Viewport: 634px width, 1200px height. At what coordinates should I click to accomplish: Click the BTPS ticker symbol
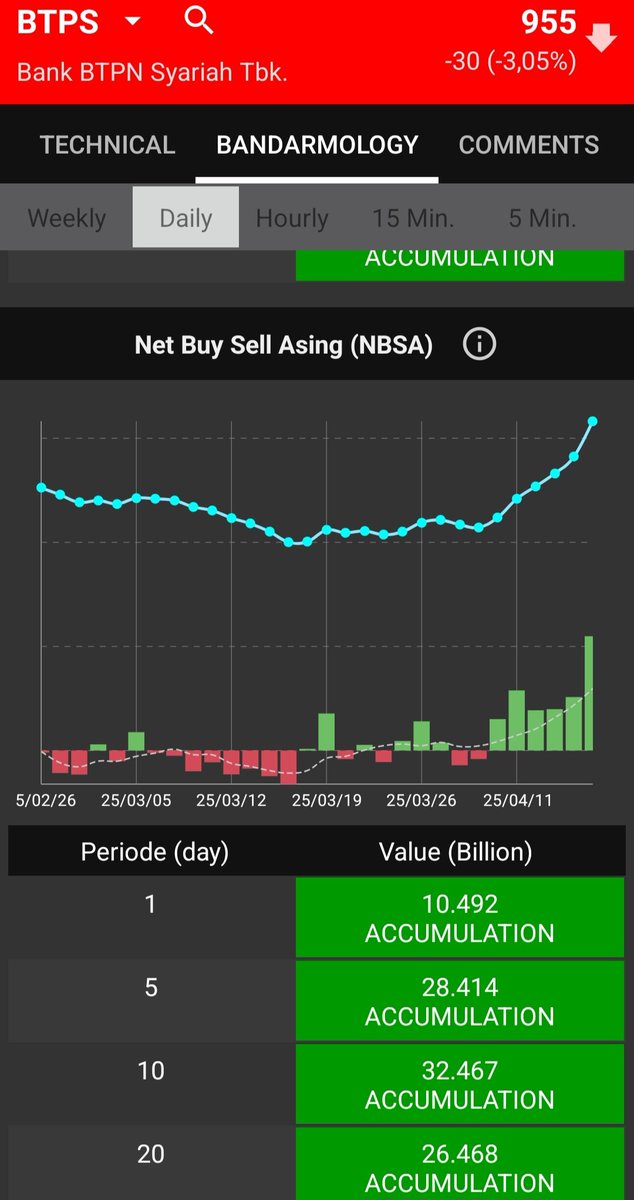pos(58,23)
